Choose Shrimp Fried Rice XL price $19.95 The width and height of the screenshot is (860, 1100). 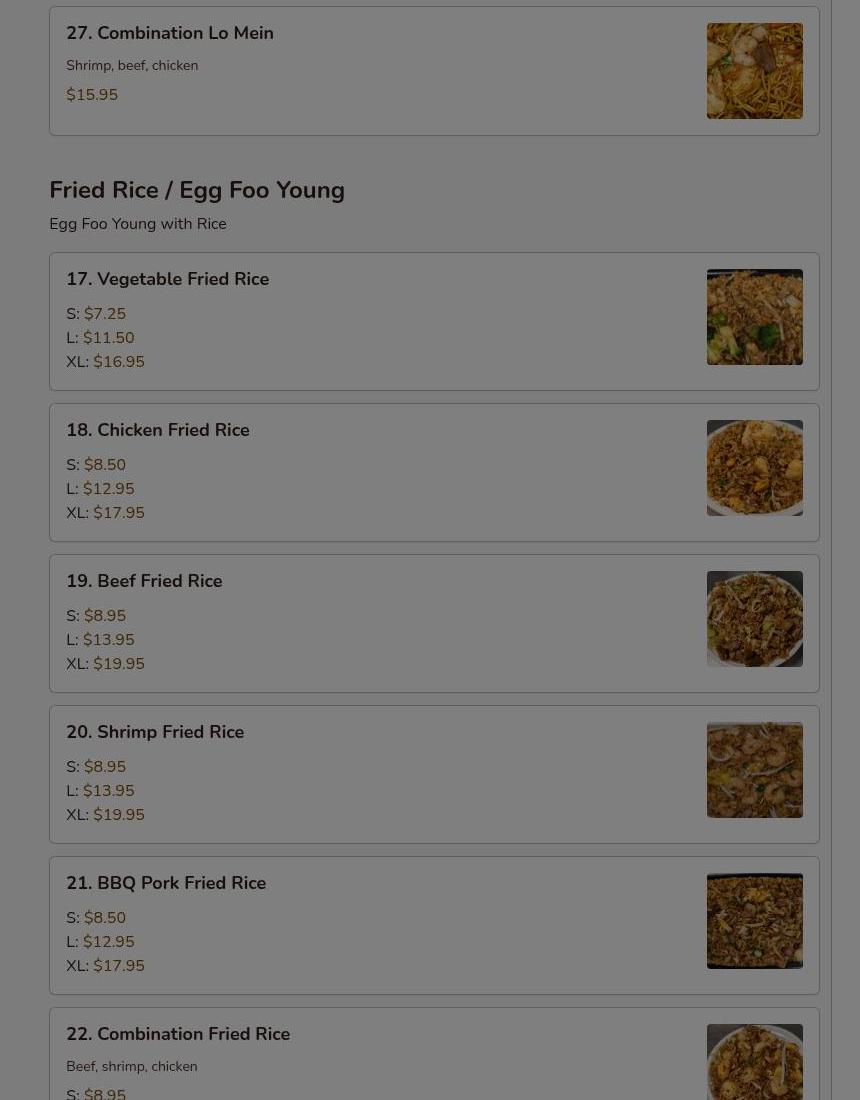(119, 815)
